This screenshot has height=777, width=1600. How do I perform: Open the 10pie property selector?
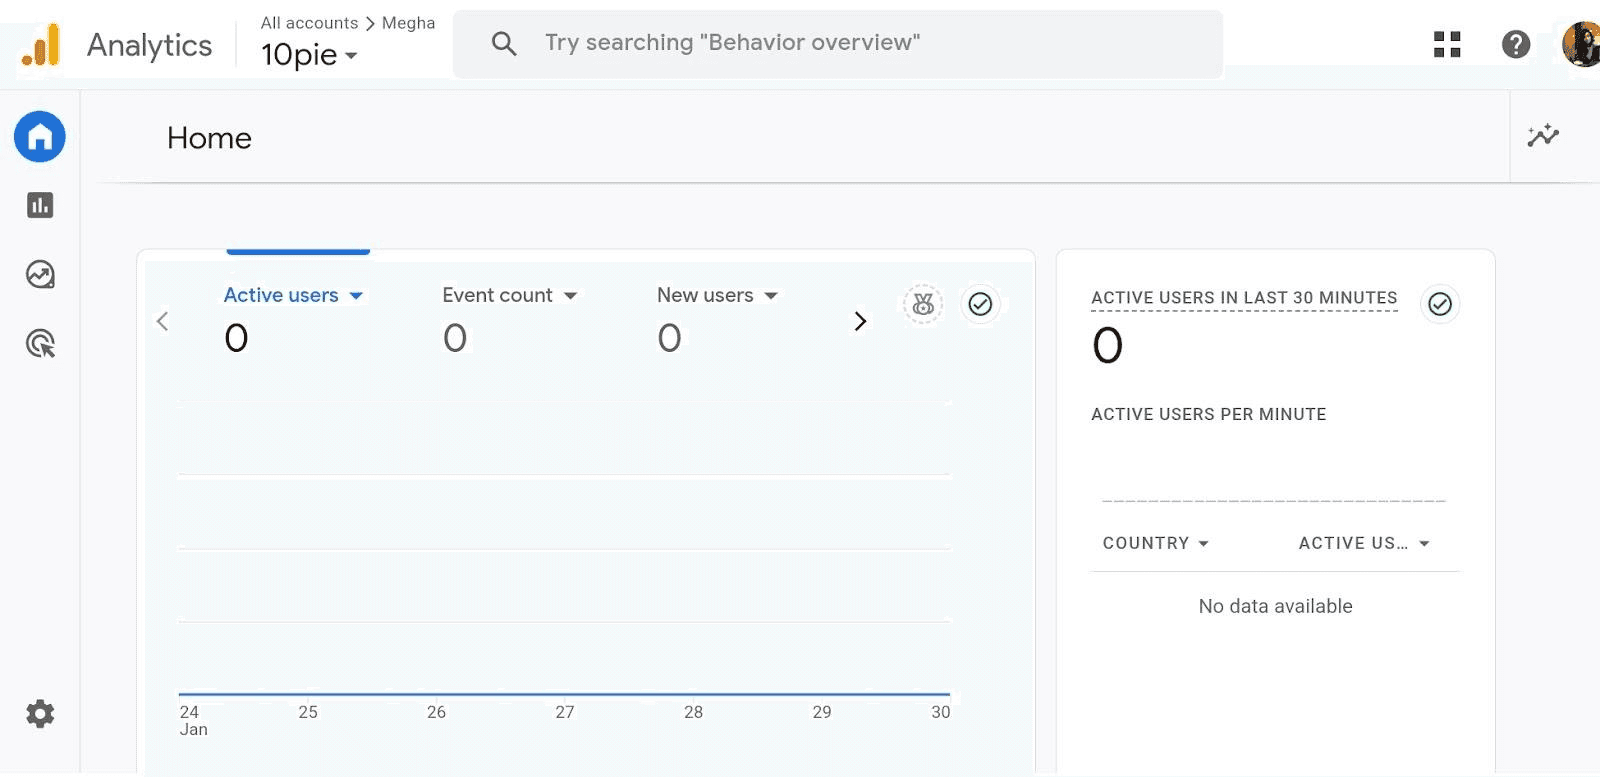[309, 55]
